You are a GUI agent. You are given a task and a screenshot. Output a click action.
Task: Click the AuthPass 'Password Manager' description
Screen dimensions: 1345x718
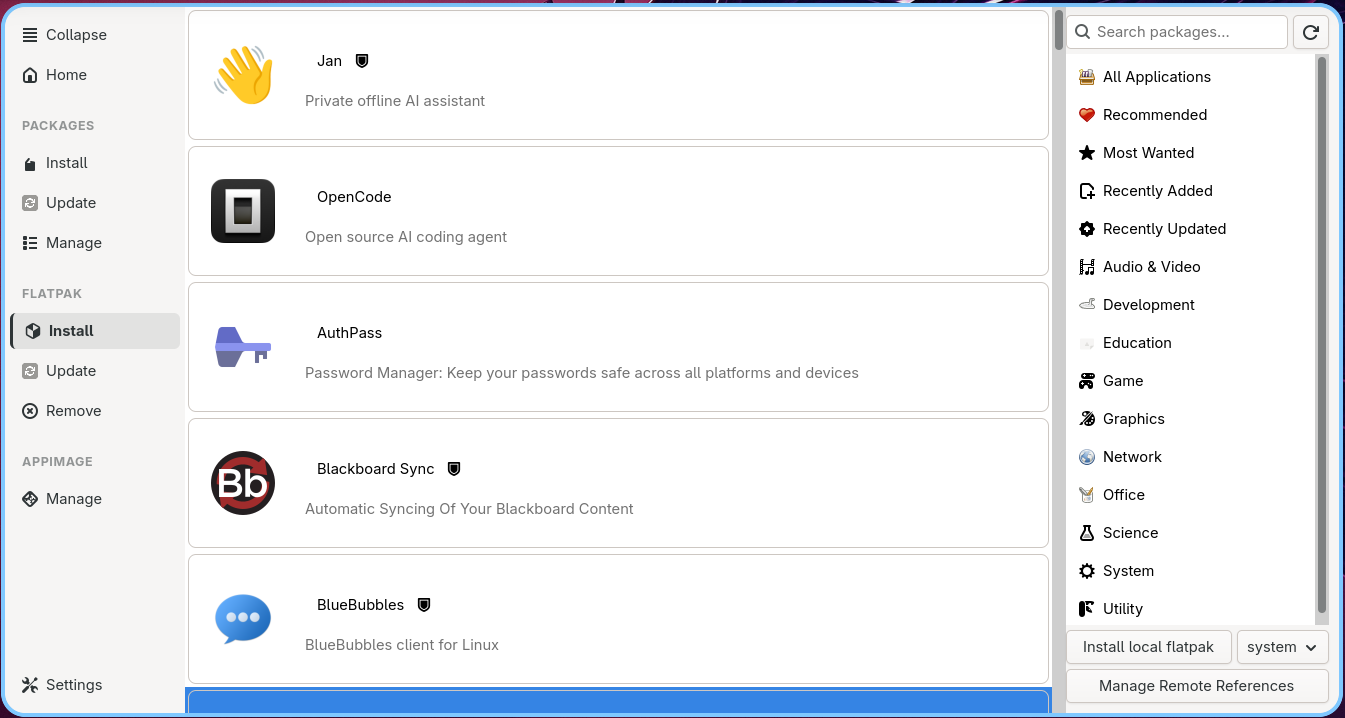pos(582,373)
